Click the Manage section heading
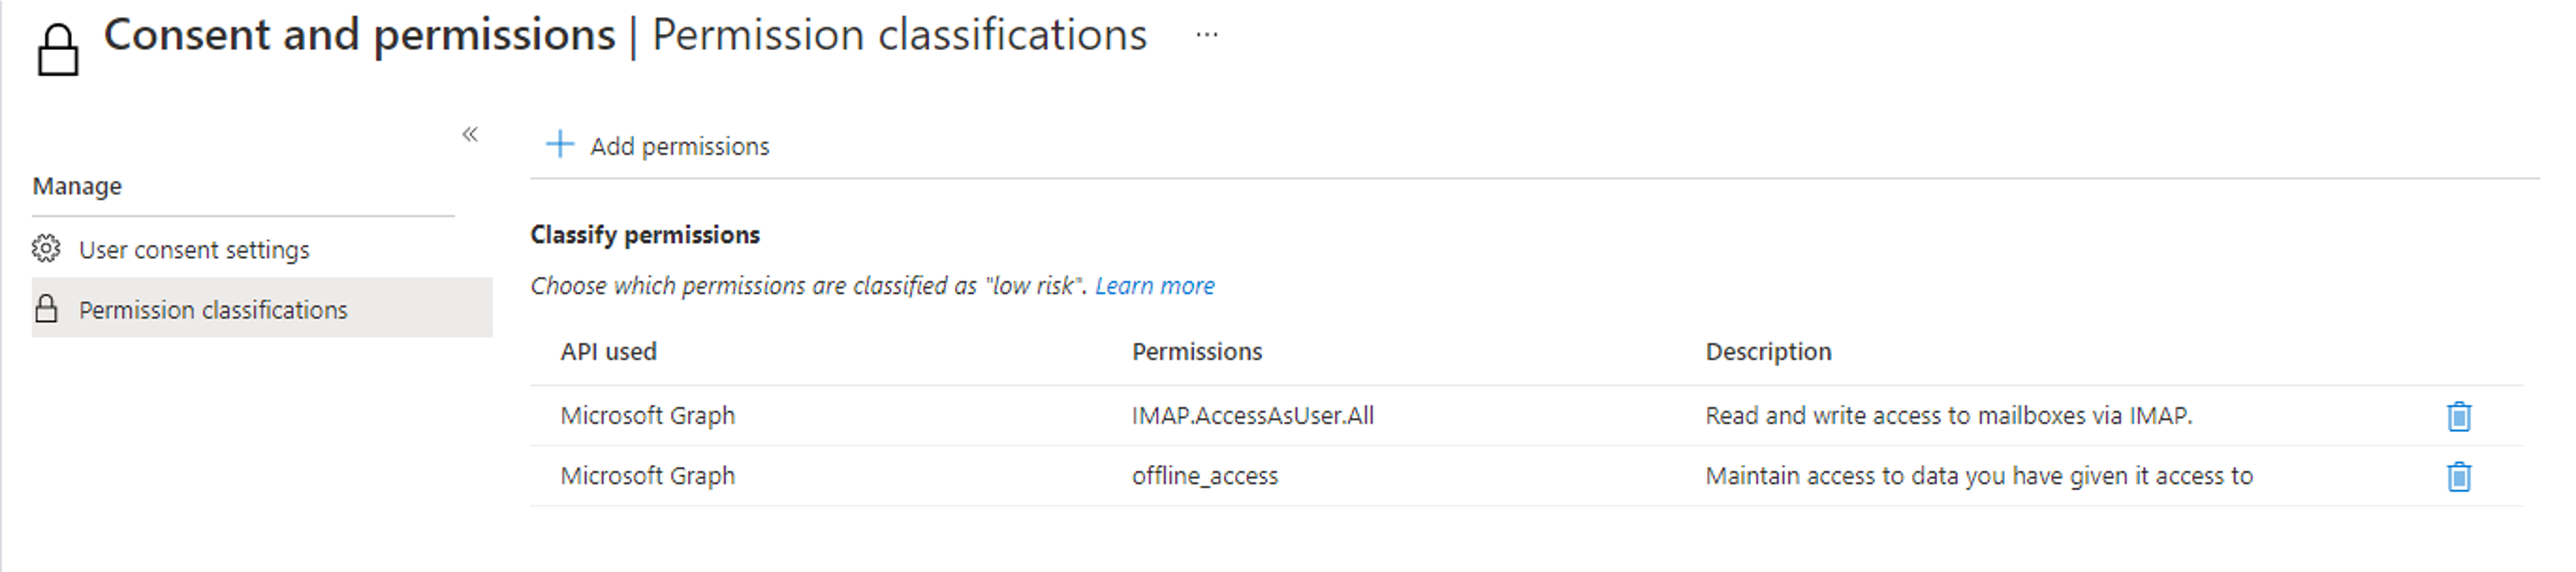This screenshot has height=572, width=2576. click(77, 187)
